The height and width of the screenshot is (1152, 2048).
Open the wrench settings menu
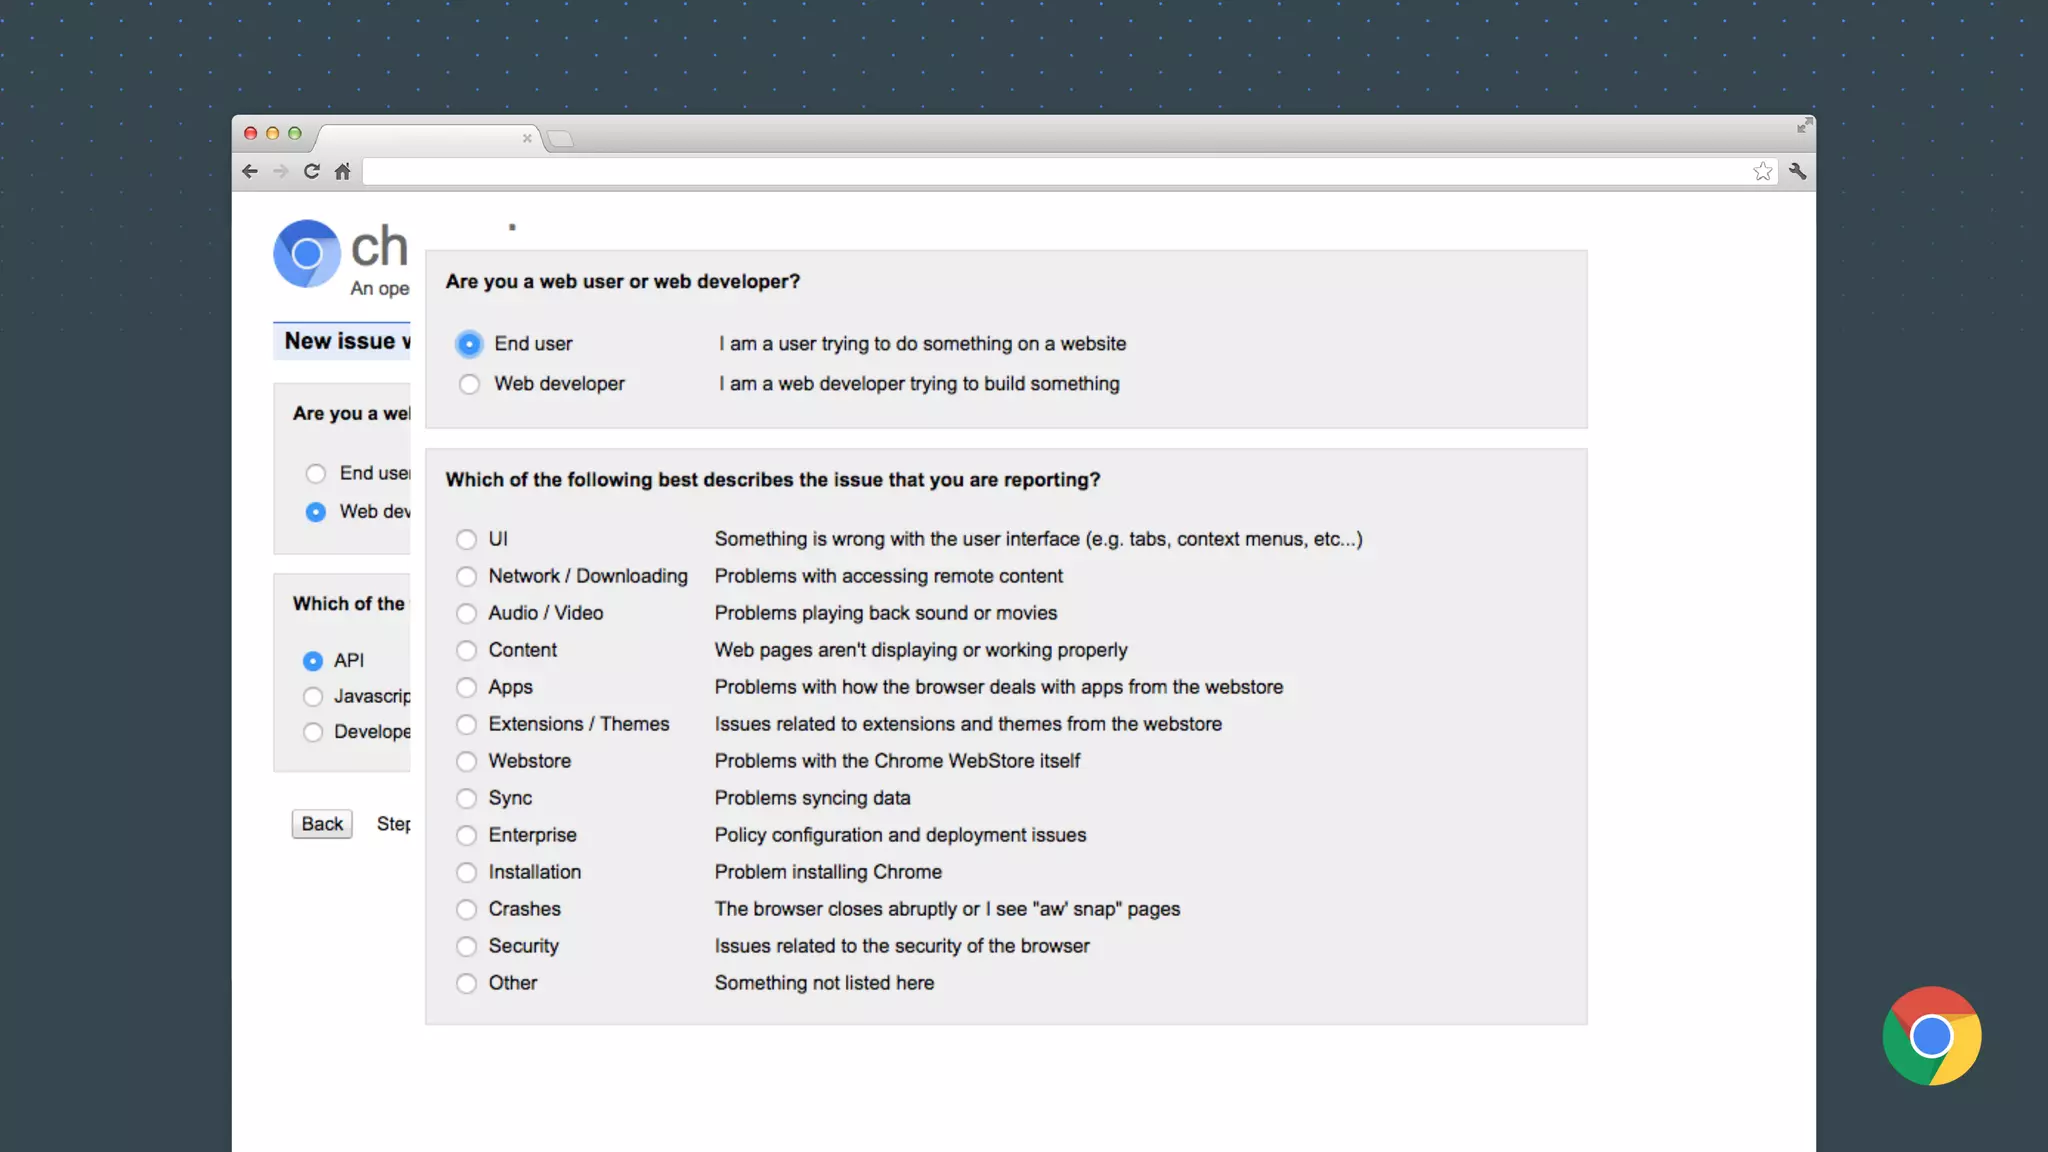1798,172
